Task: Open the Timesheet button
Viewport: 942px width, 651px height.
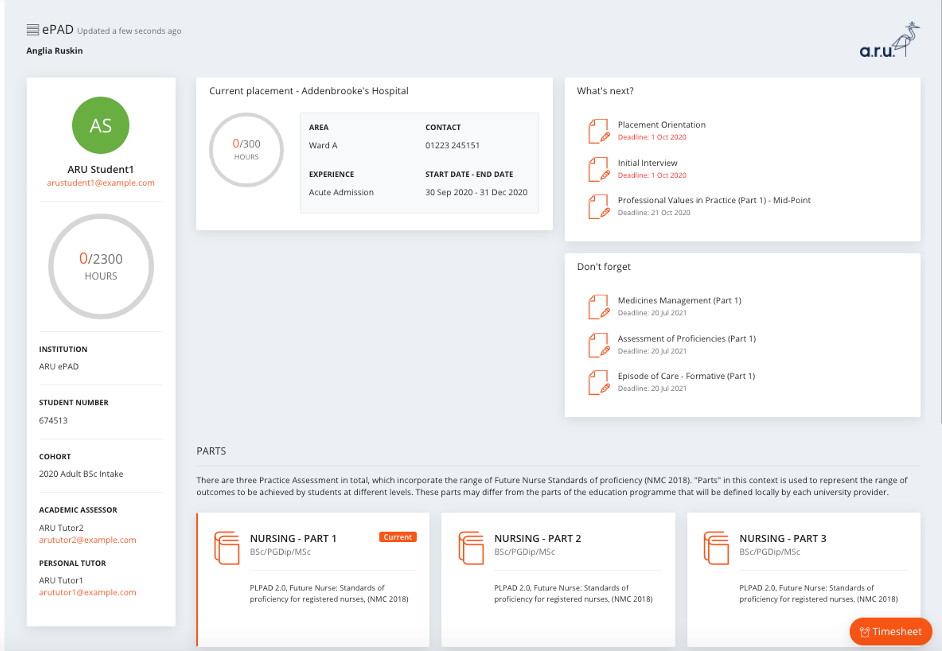Action: tap(890, 632)
